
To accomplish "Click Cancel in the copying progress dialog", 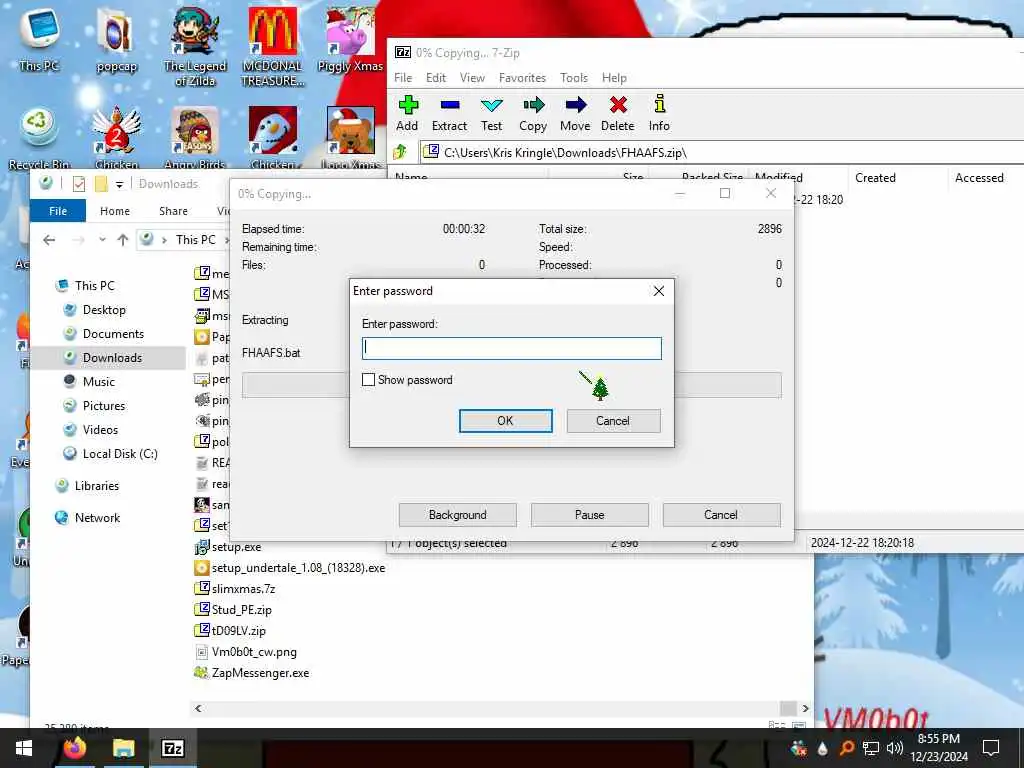I will 721,515.
